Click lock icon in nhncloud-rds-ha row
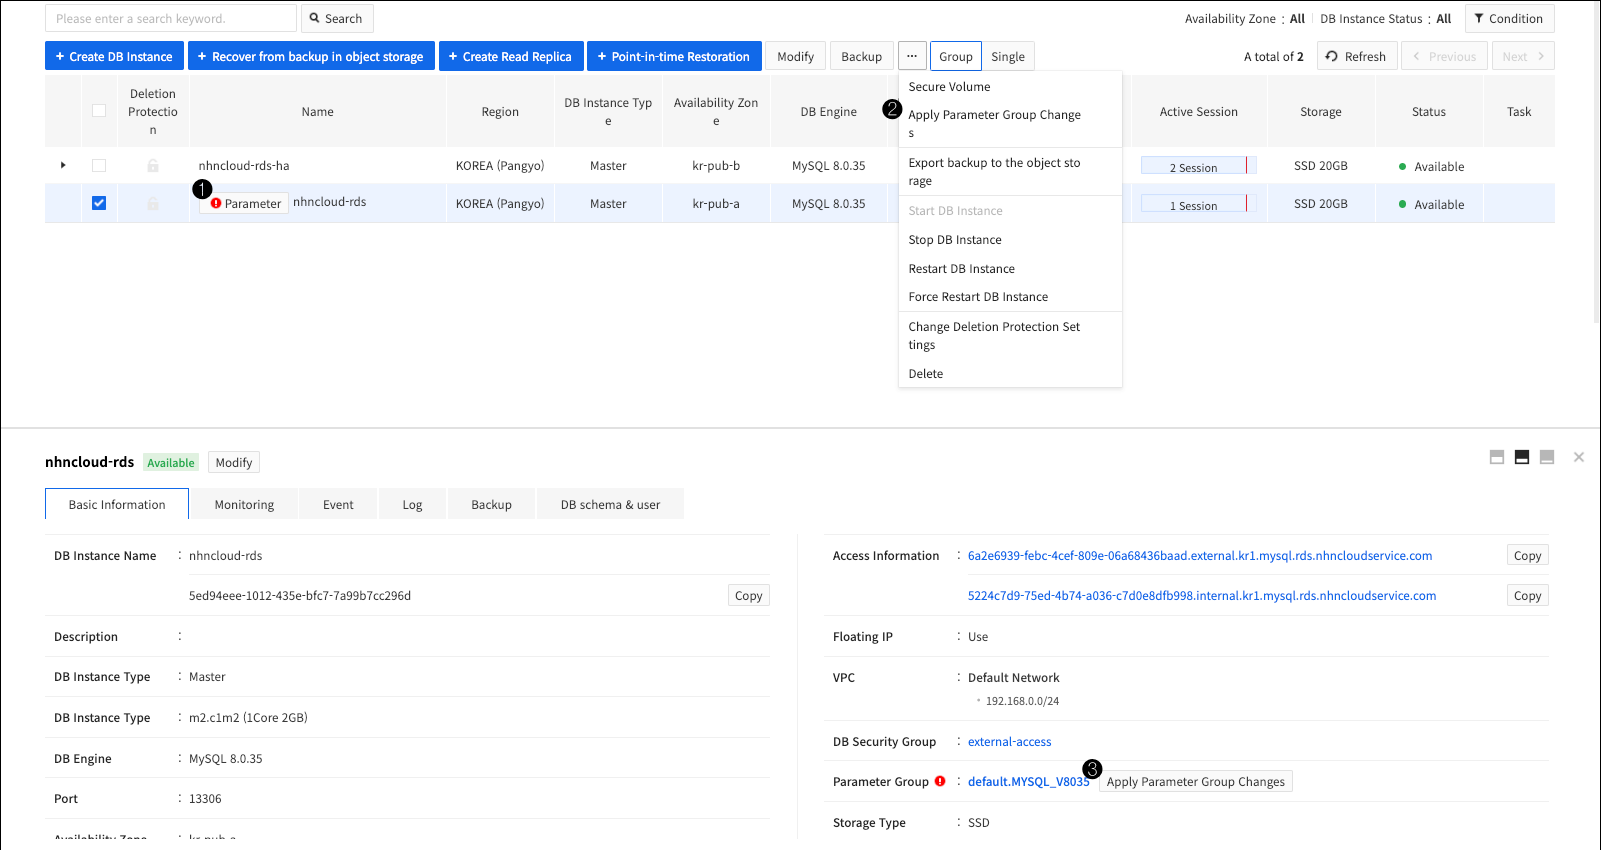The height and width of the screenshot is (850, 1601). click(153, 165)
